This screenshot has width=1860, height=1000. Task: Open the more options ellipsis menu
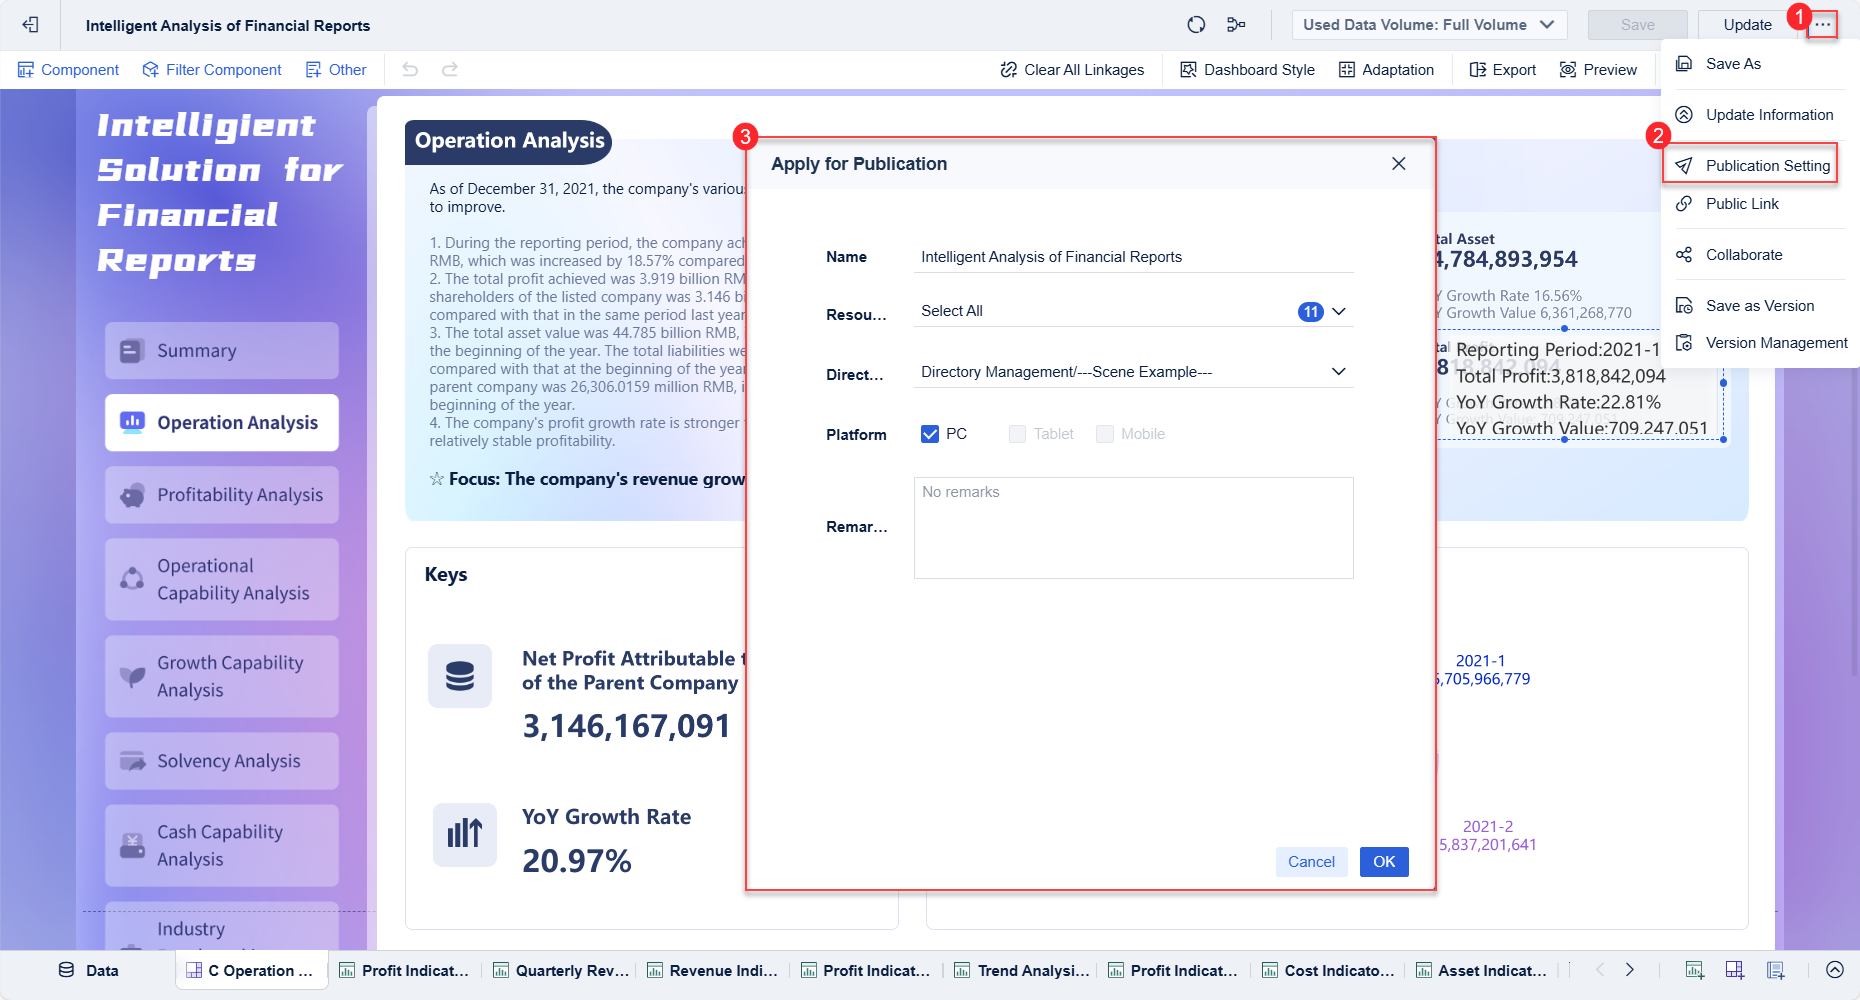(x=1823, y=25)
